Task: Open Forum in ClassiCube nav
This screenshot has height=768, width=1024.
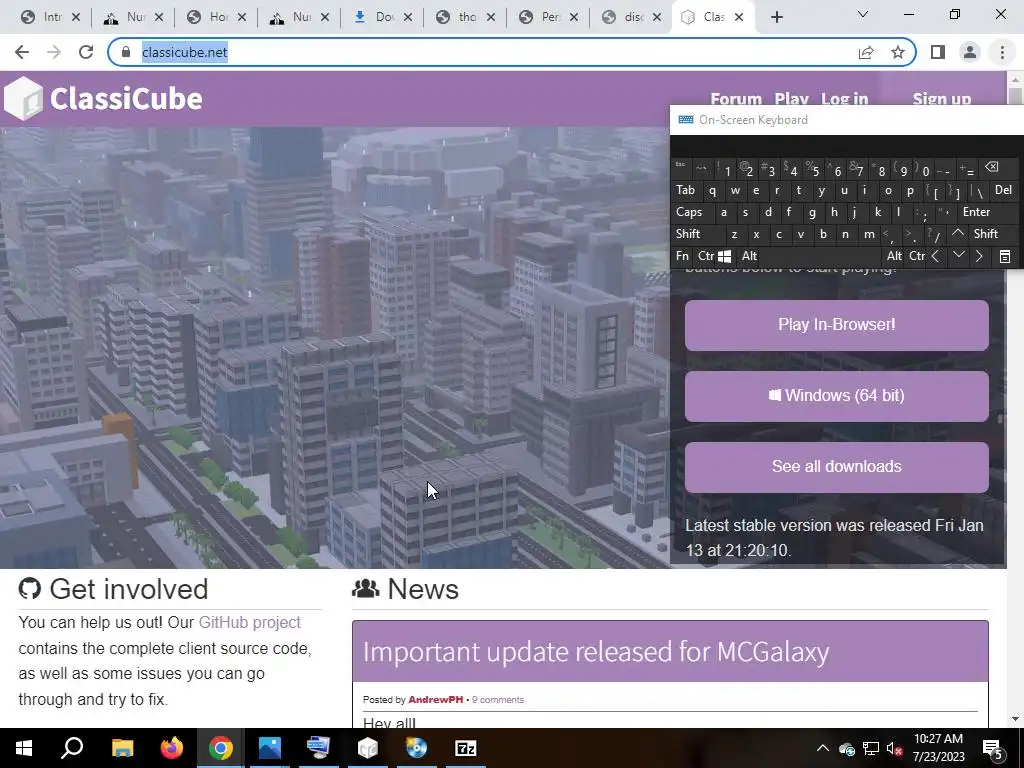Action: 736,99
